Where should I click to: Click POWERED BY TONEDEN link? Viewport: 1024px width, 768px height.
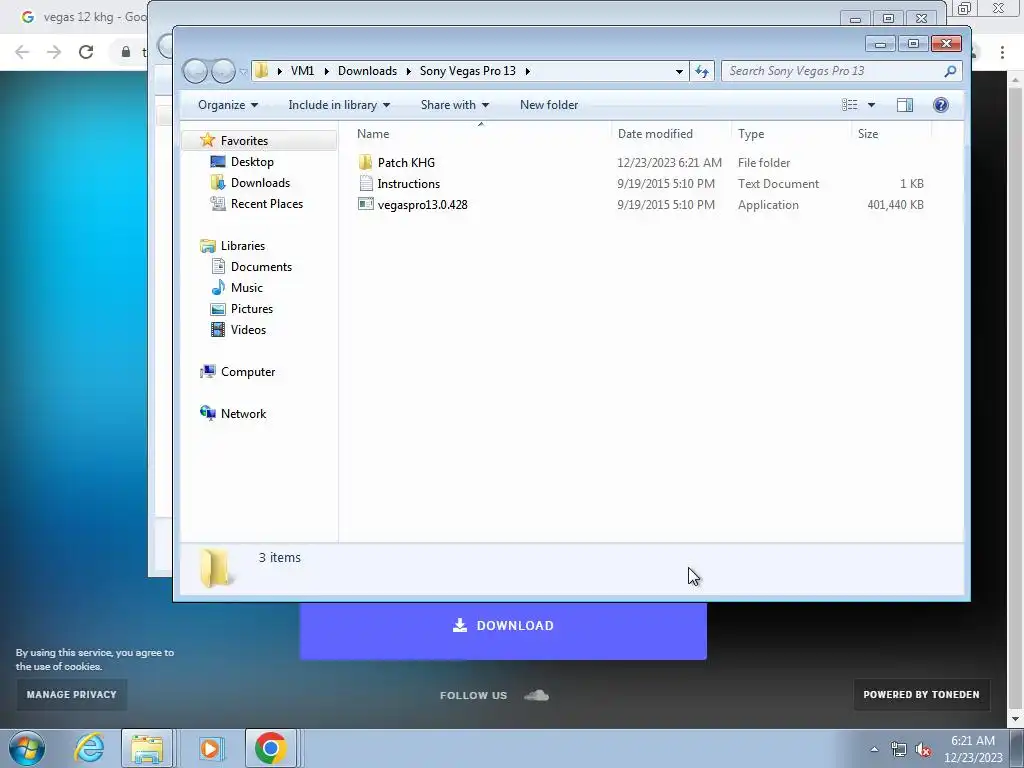coord(921,695)
